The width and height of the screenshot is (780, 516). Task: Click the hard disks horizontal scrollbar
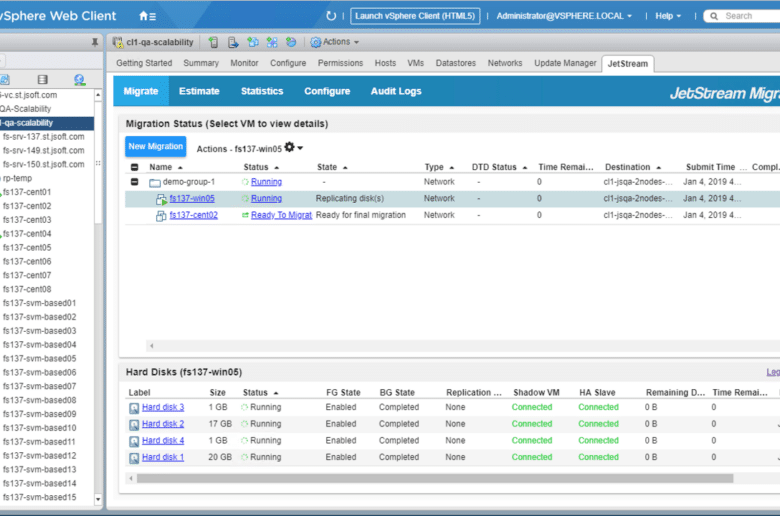tap(435, 478)
